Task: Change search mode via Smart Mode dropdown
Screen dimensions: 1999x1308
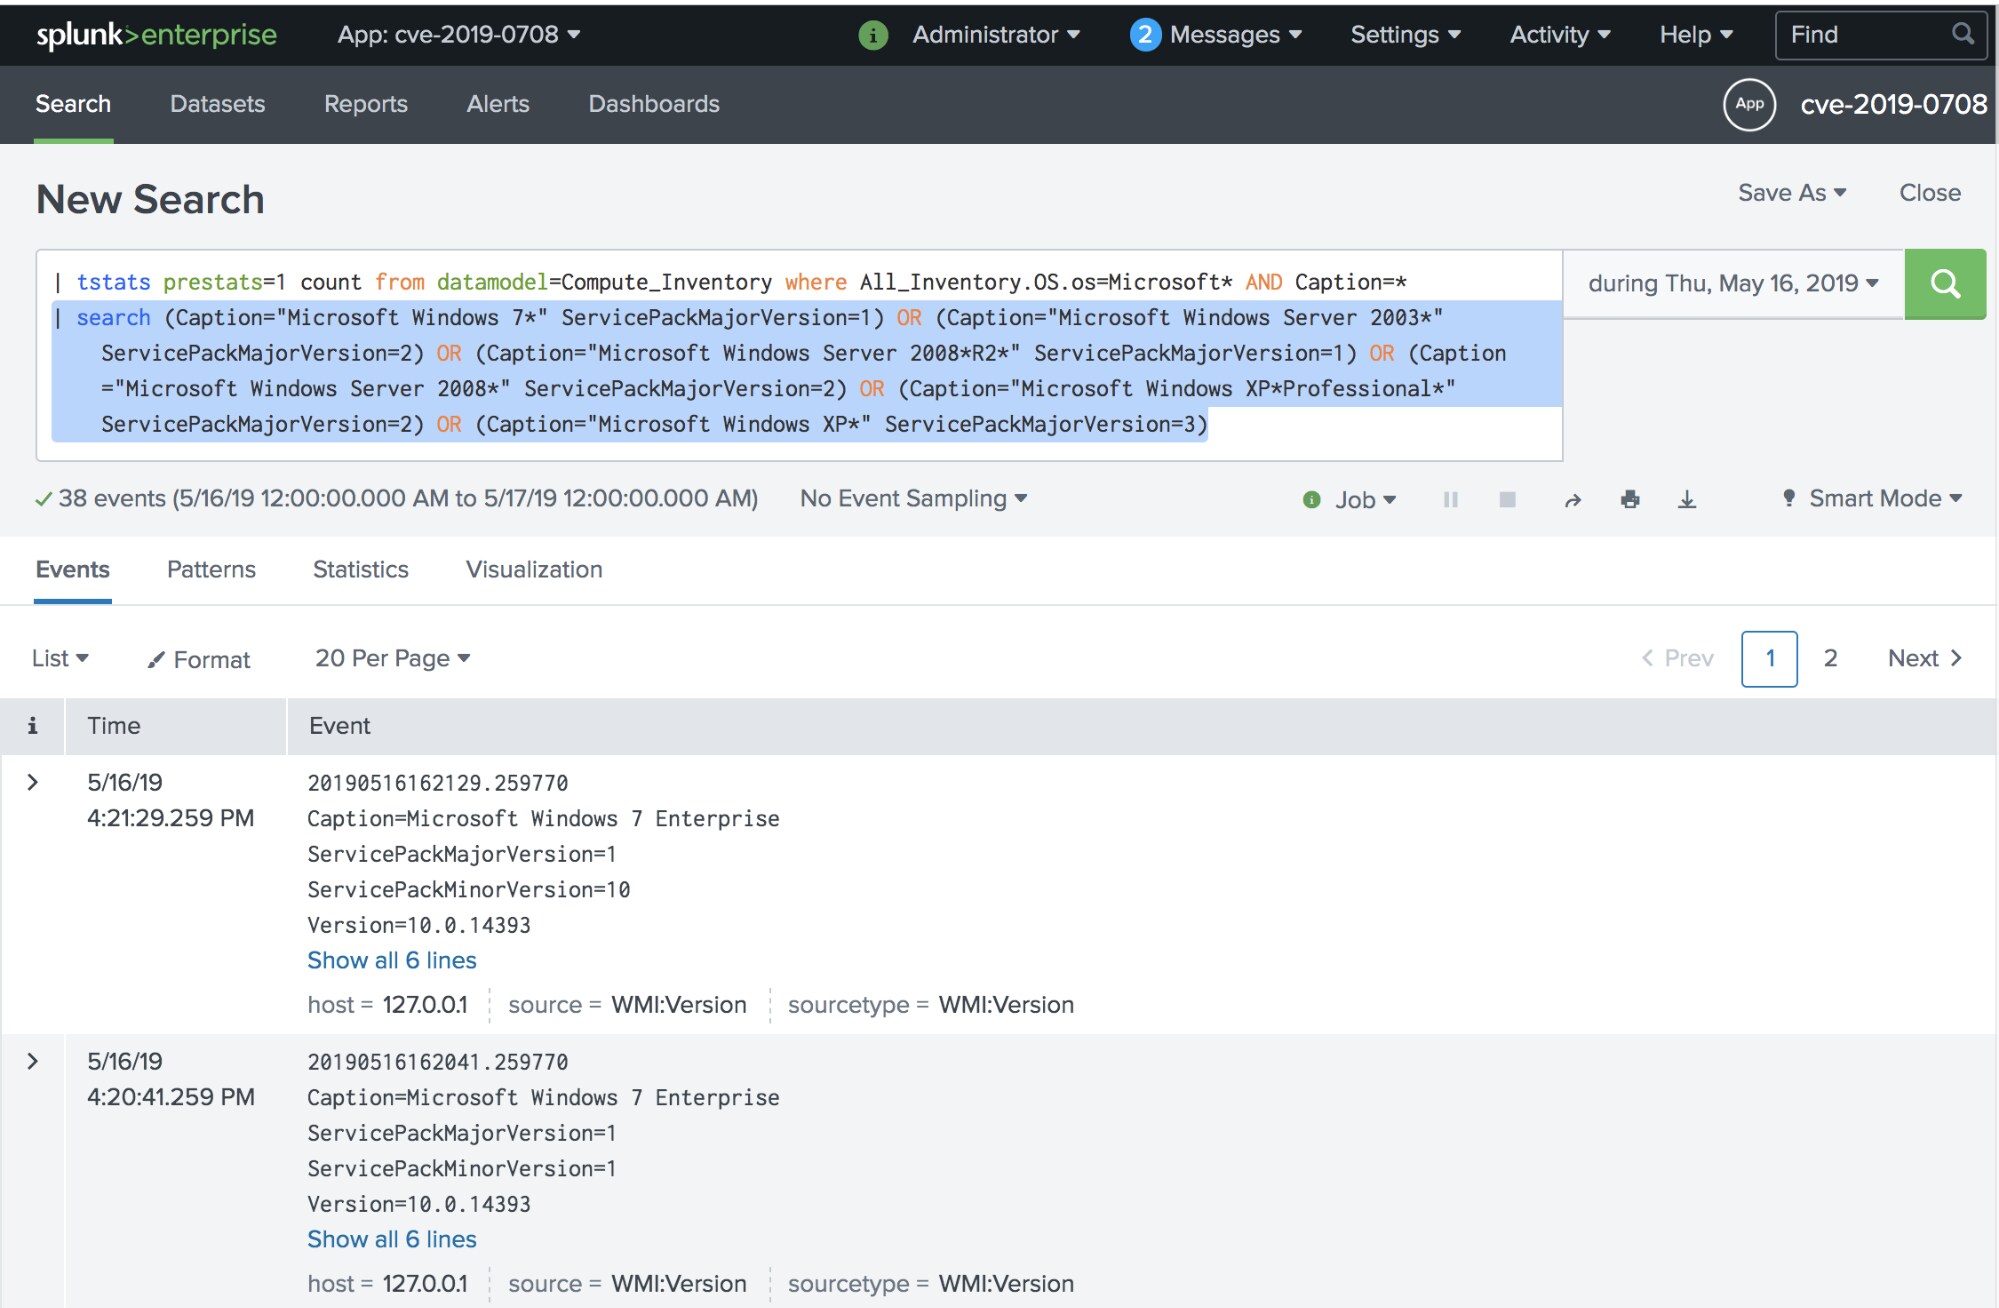Action: (x=1873, y=498)
